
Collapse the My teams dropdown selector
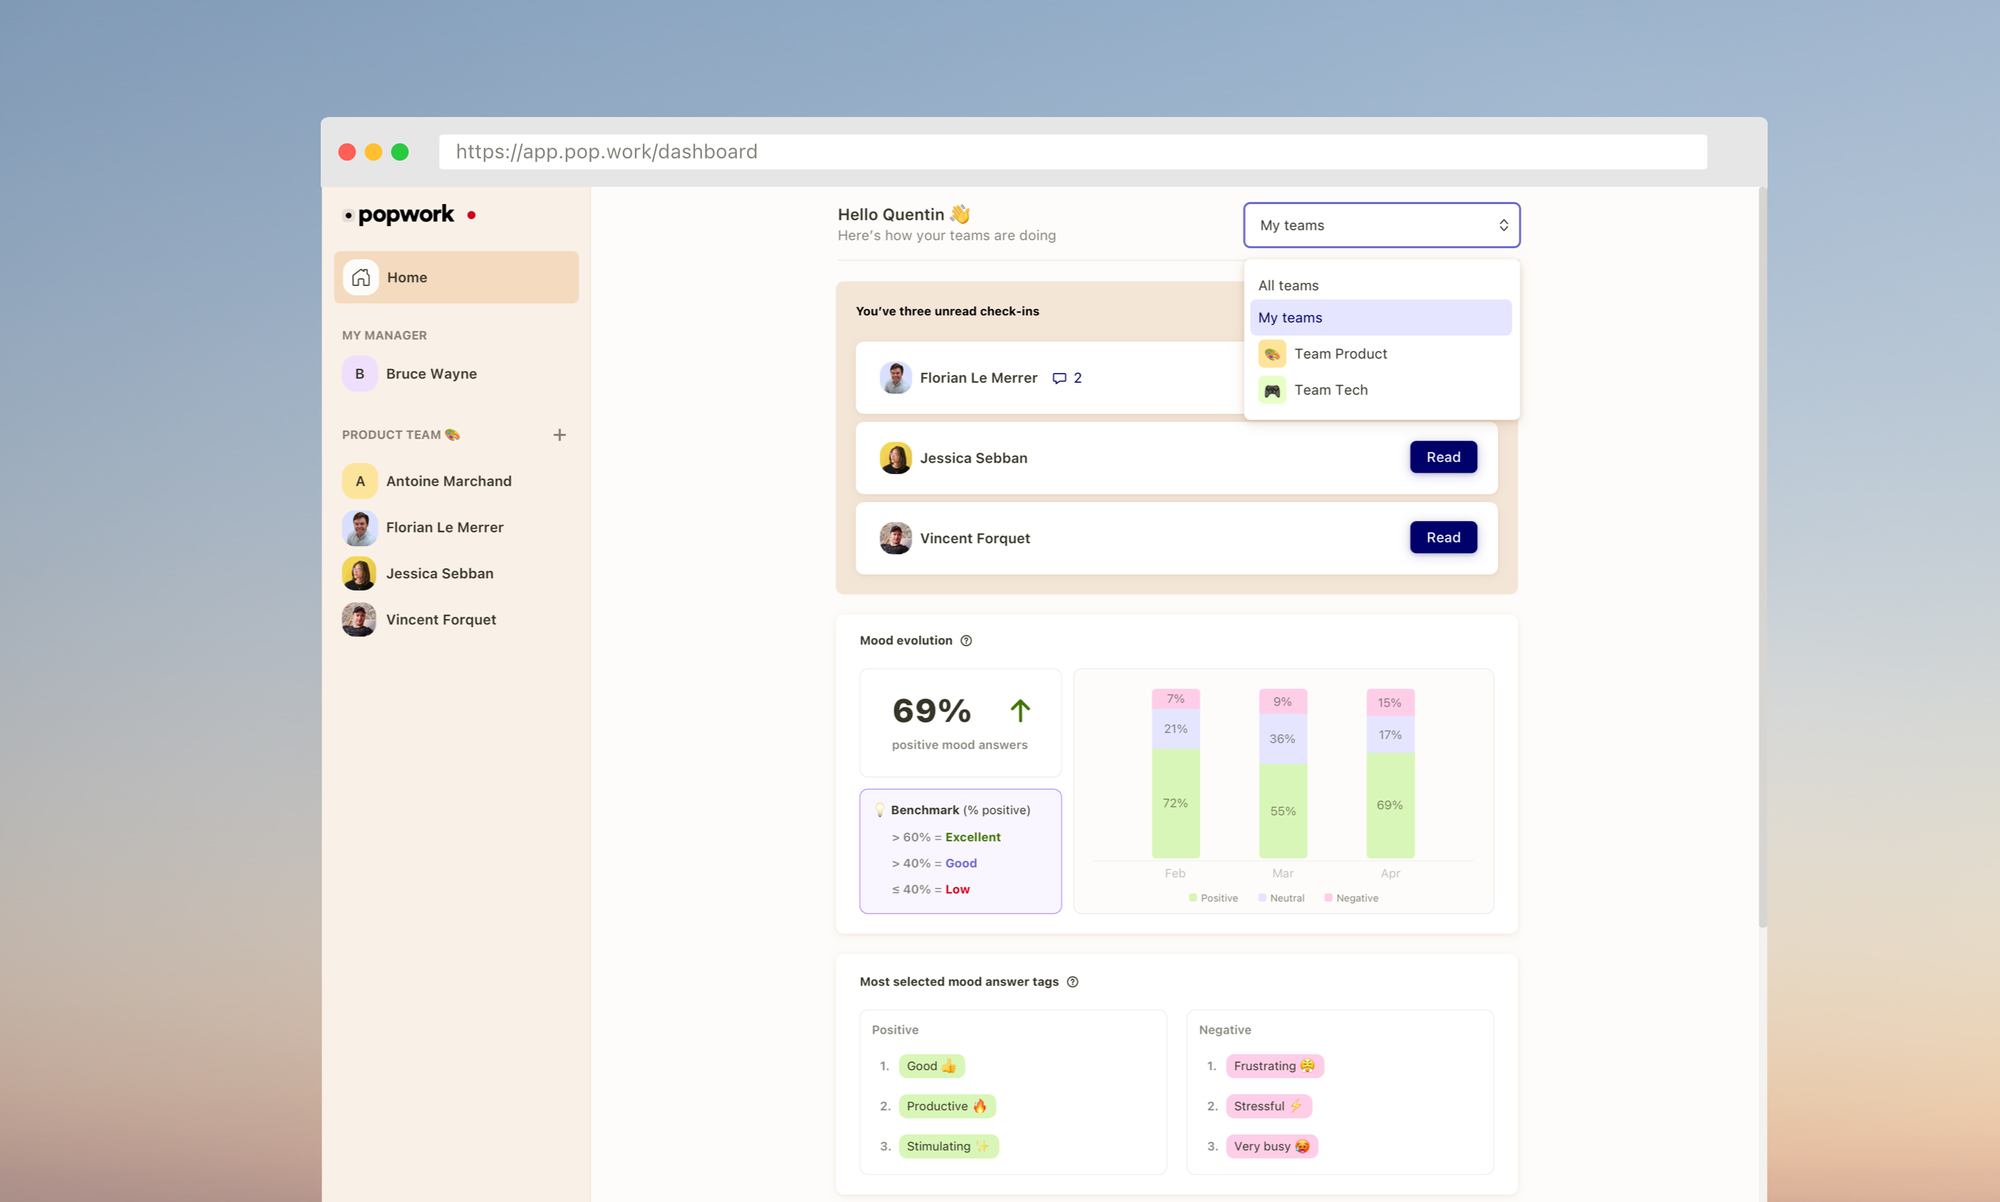coord(1381,225)
